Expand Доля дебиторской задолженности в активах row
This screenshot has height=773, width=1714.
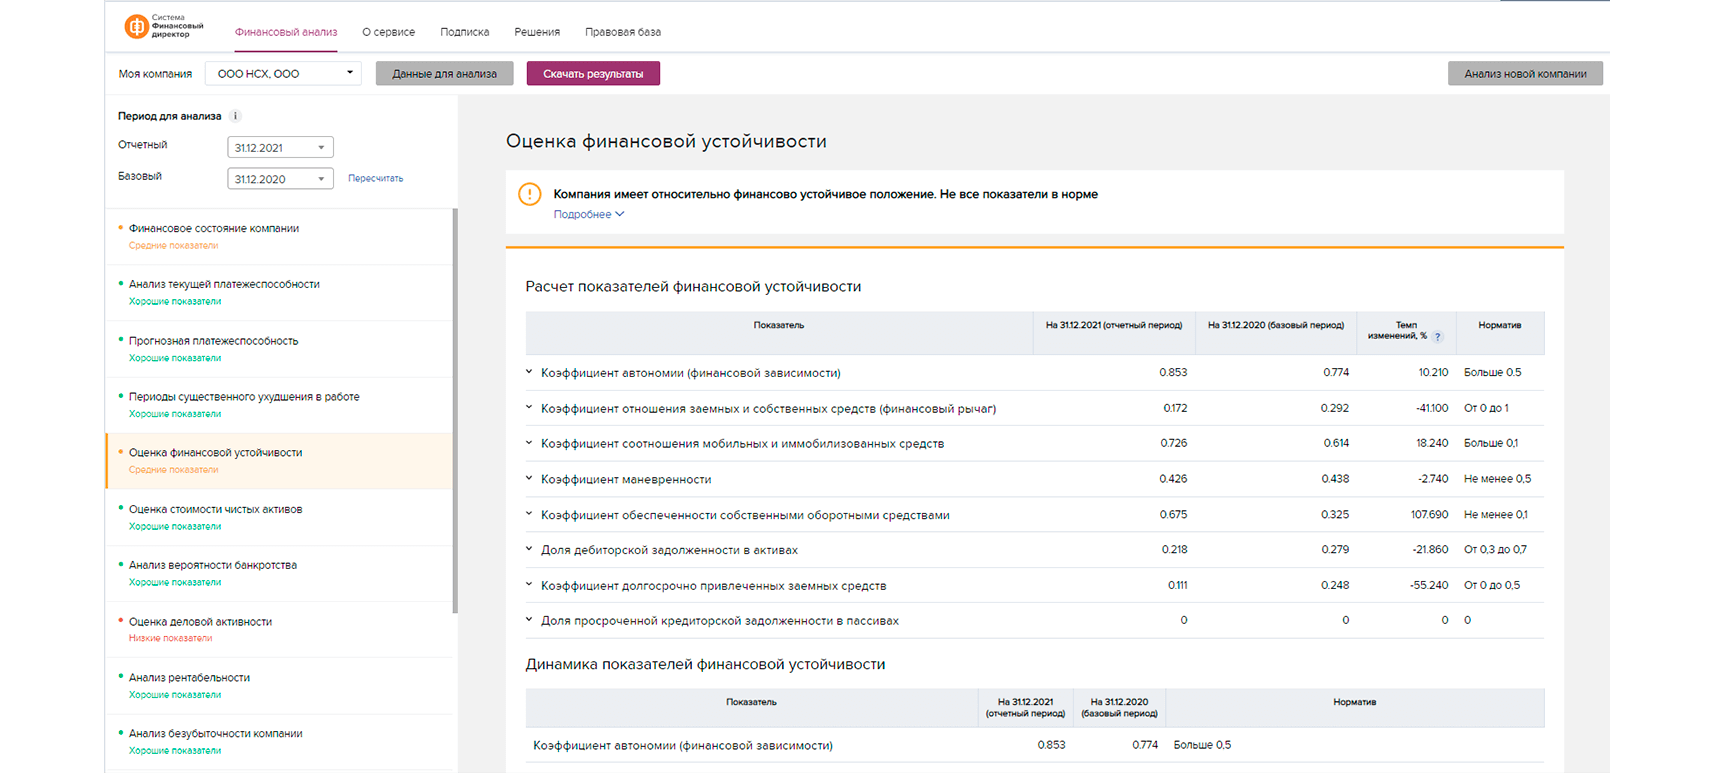pyautogui.click(x=529, y=550)
